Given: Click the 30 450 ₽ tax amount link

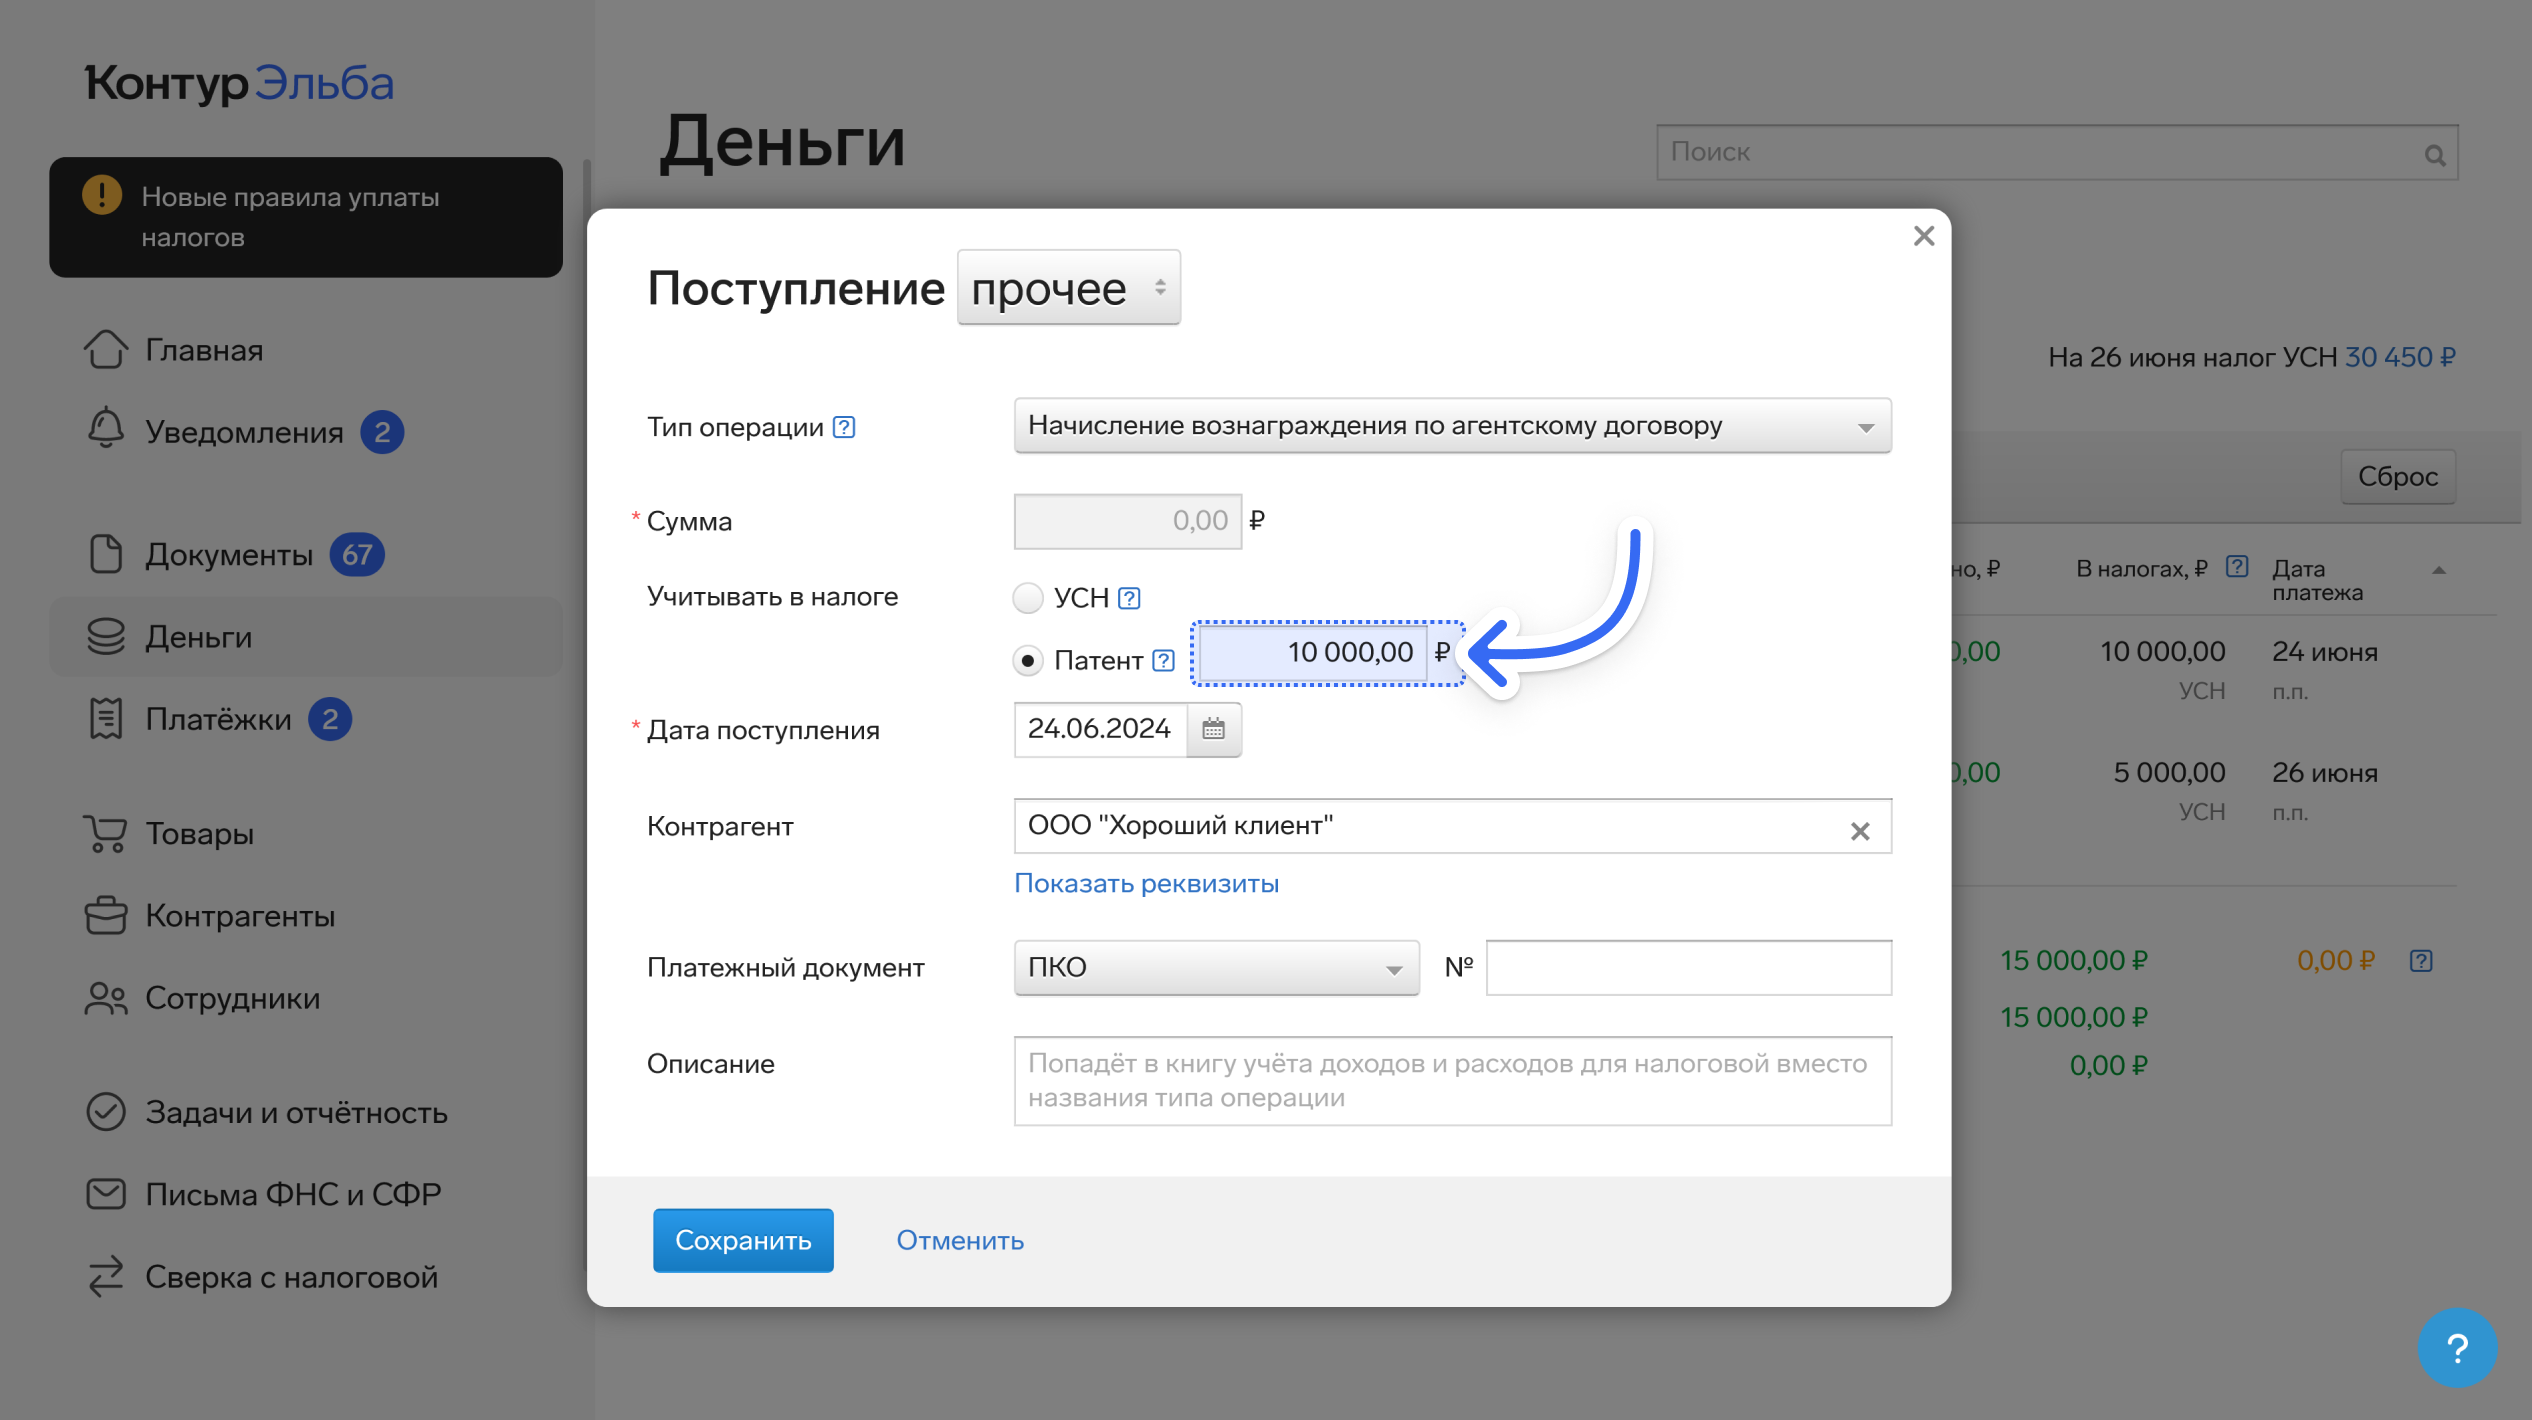Looking at the screenshot, I should [x=2400, y=357].
